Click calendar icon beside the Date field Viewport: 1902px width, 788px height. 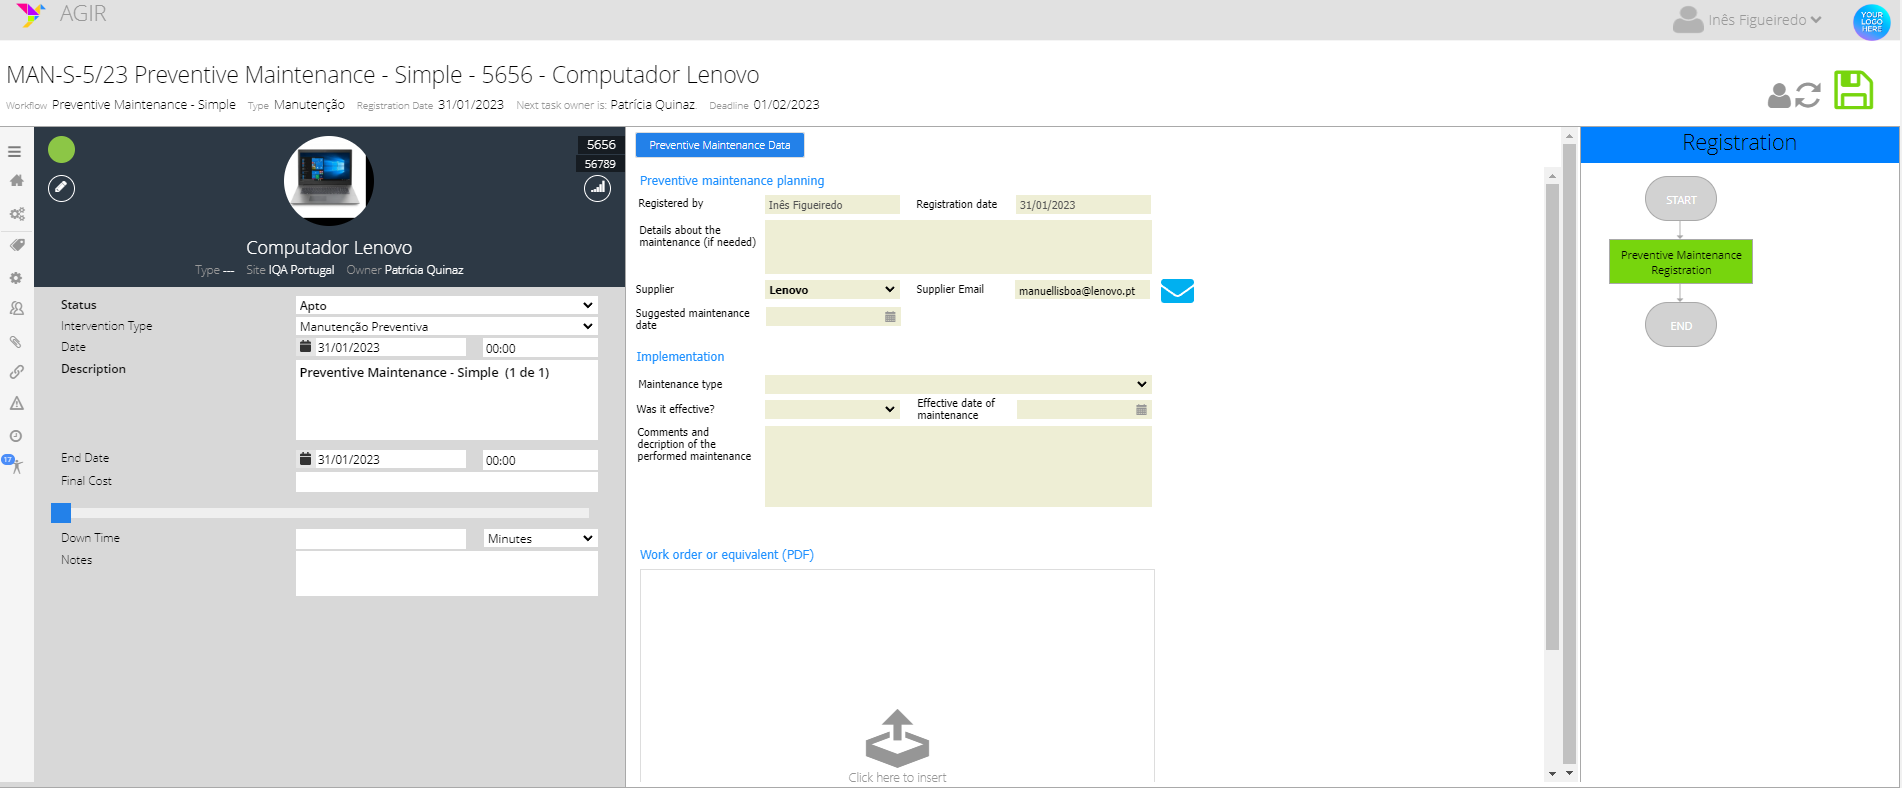coord(306,347)
